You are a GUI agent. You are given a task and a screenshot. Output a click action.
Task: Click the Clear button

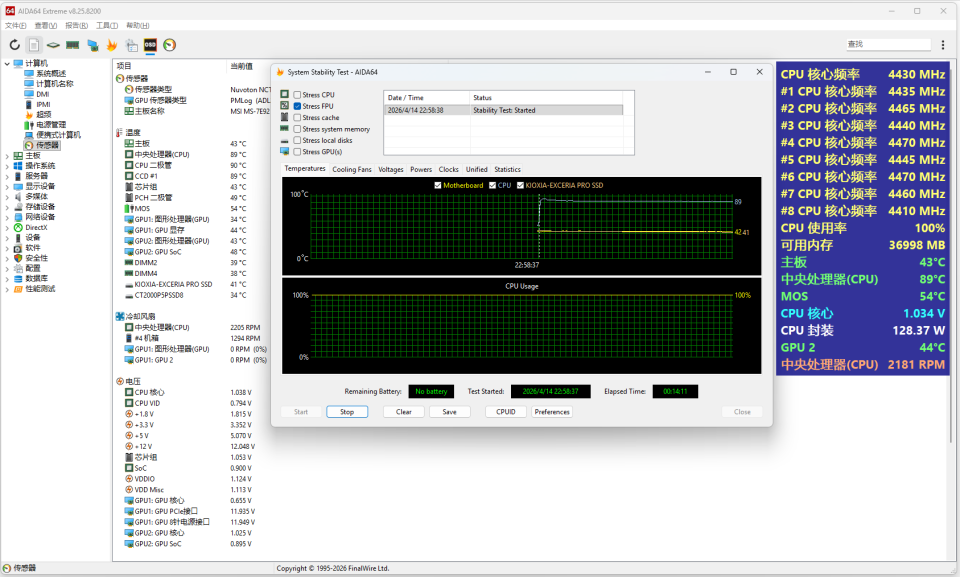pyautogui.click(x=403, y=412)
